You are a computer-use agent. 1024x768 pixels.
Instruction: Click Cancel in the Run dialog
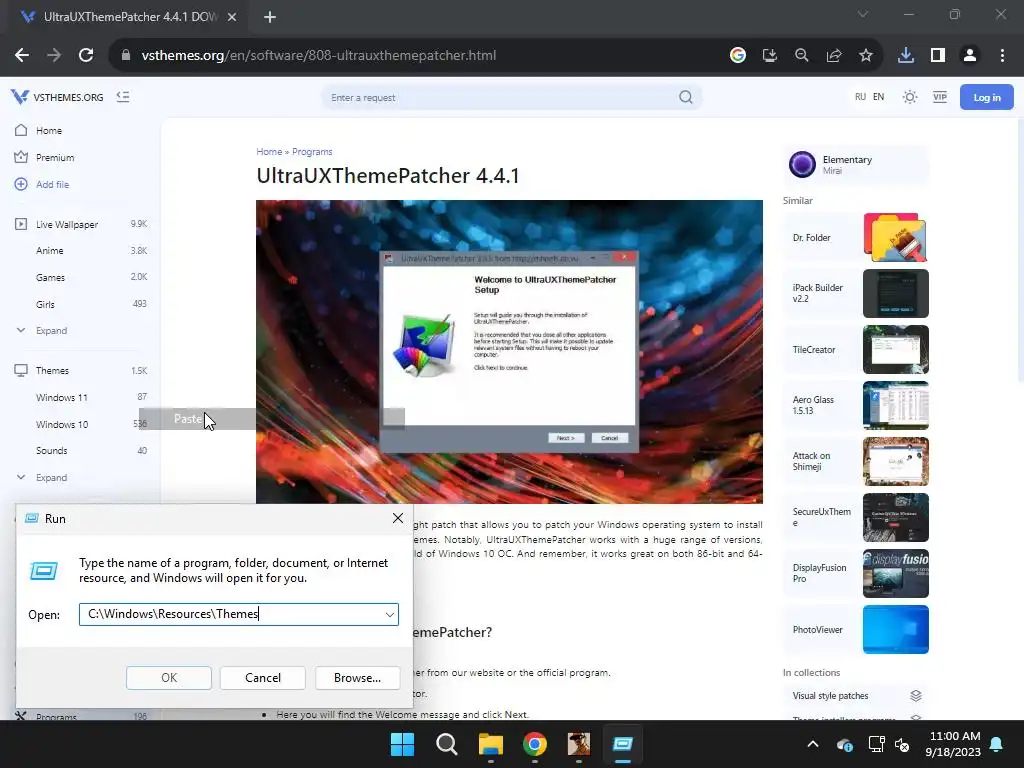point(263,678)
